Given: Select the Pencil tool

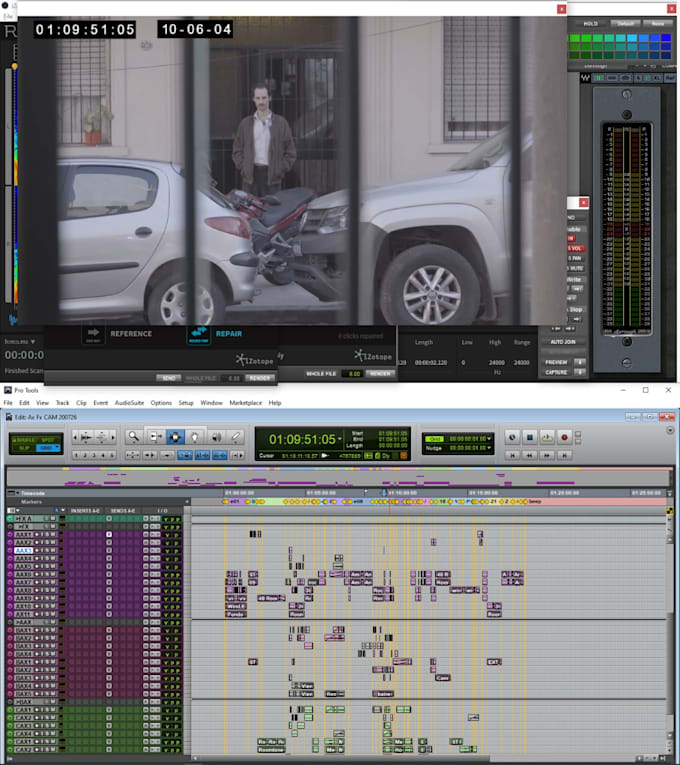Looking at the screenshot, I should (x=236, y=437).
